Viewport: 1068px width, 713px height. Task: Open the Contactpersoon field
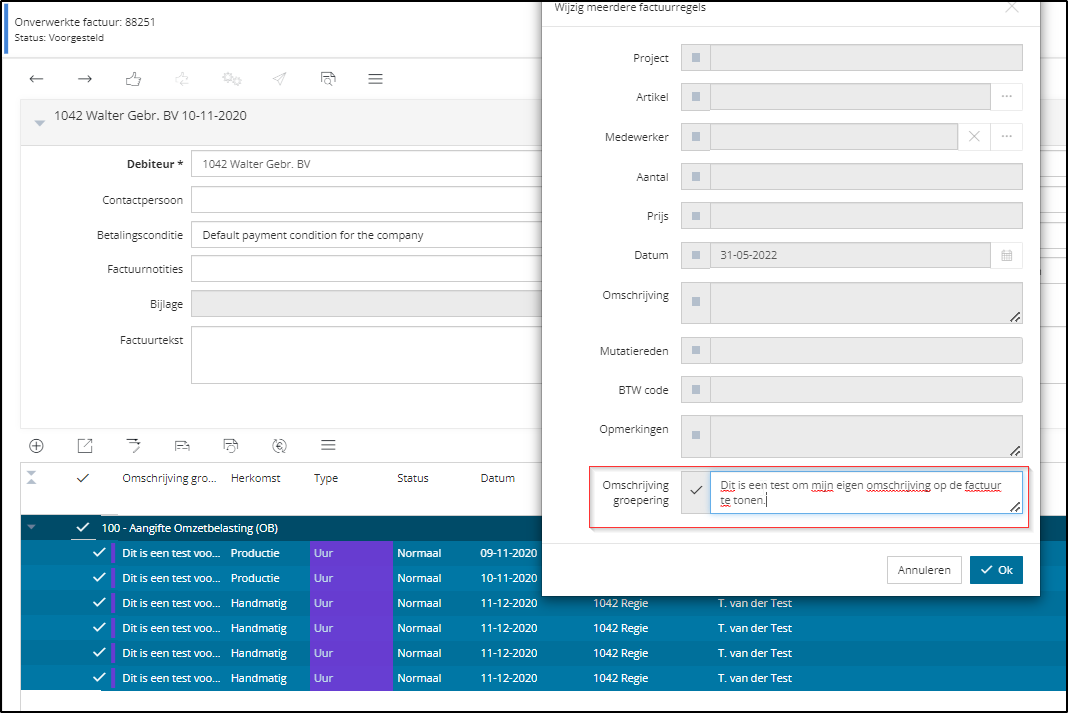[366, 200]
